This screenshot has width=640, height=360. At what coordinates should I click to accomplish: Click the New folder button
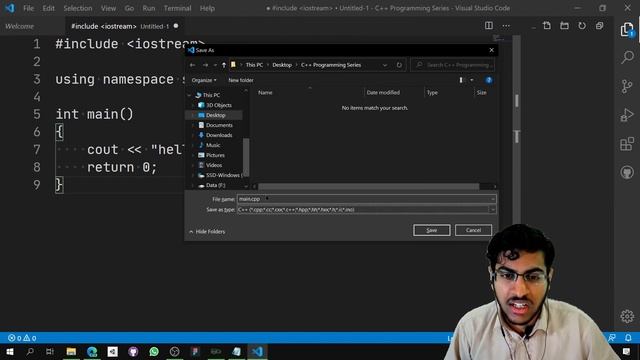[241, 80]
